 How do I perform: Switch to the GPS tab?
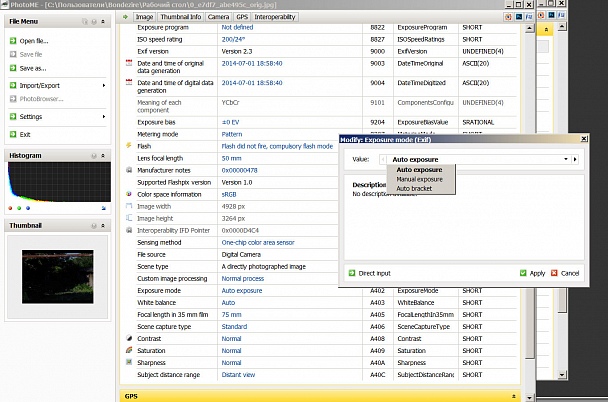242,17
